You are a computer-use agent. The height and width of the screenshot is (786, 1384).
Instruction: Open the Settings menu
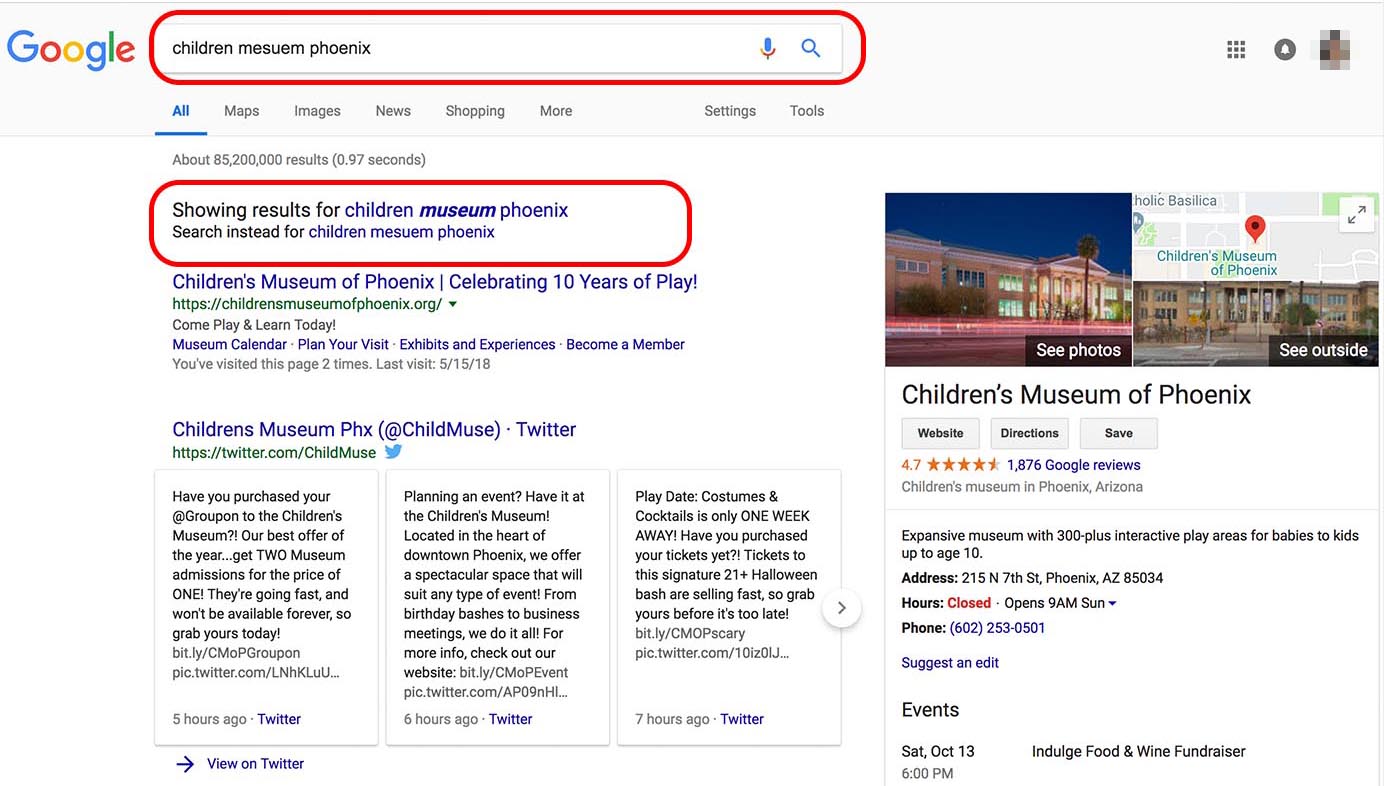tap(730, 111)
